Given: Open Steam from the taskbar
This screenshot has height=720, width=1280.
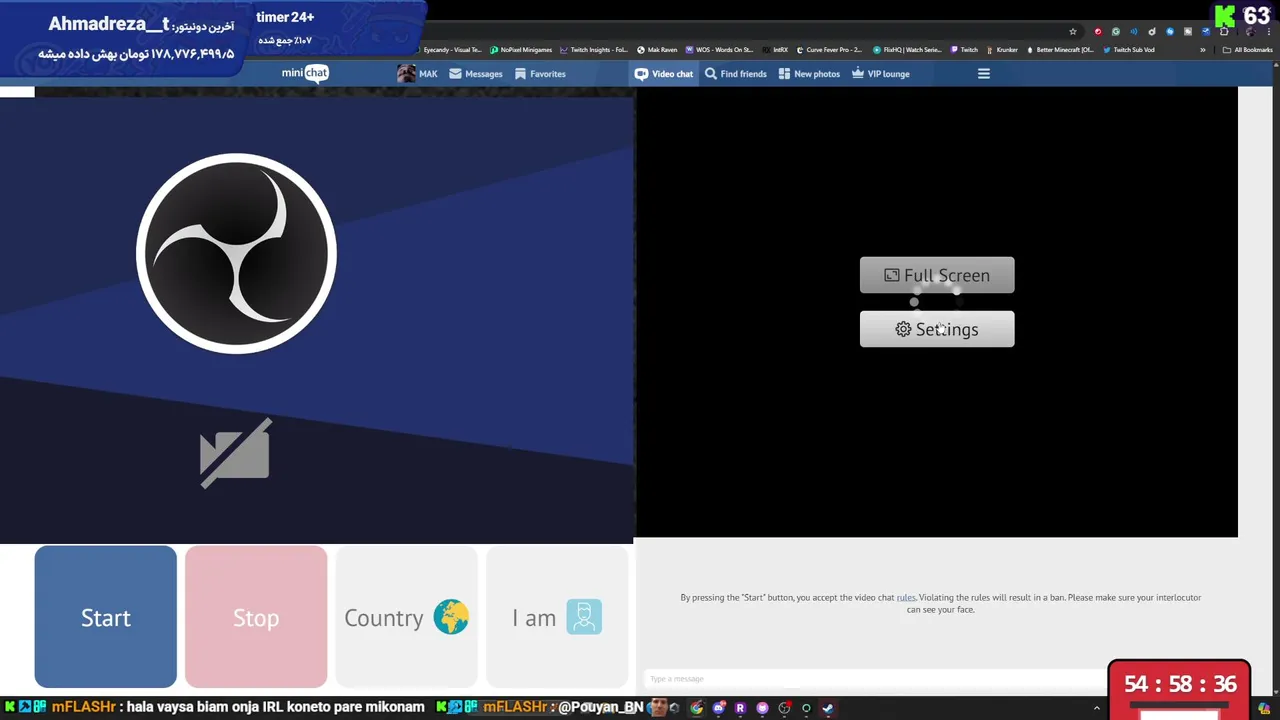Looking at the screenshot, I should 828,708.
